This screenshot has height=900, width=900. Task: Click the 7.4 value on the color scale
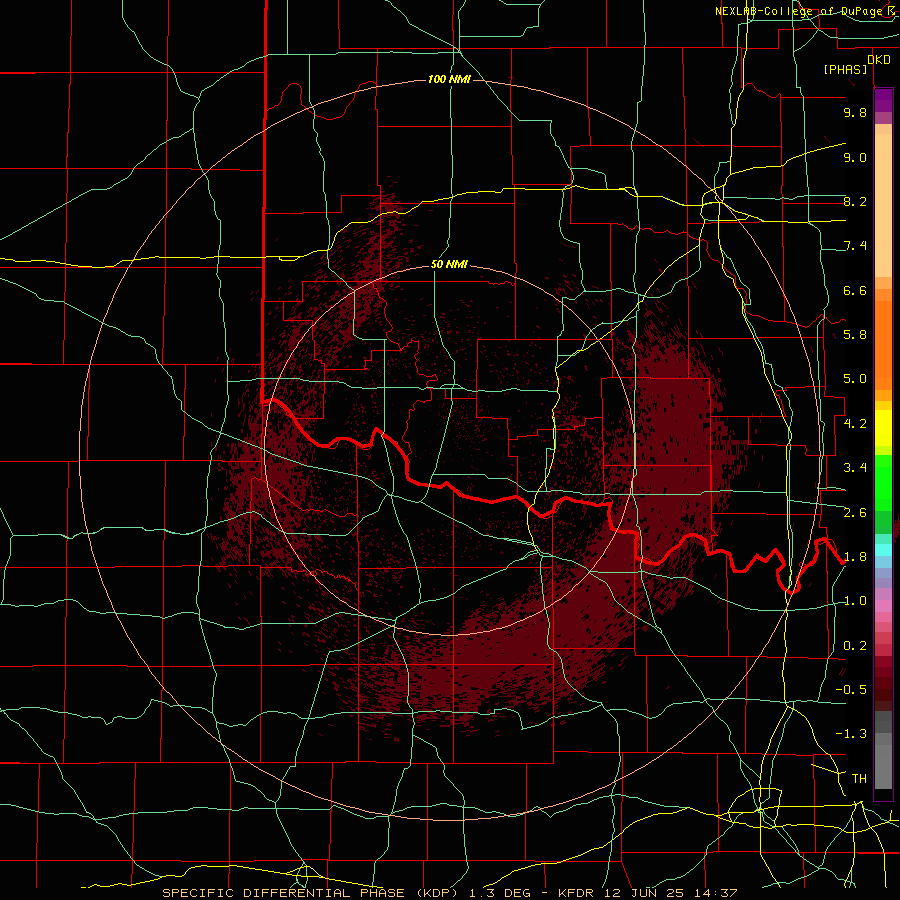tap(855, 246)
